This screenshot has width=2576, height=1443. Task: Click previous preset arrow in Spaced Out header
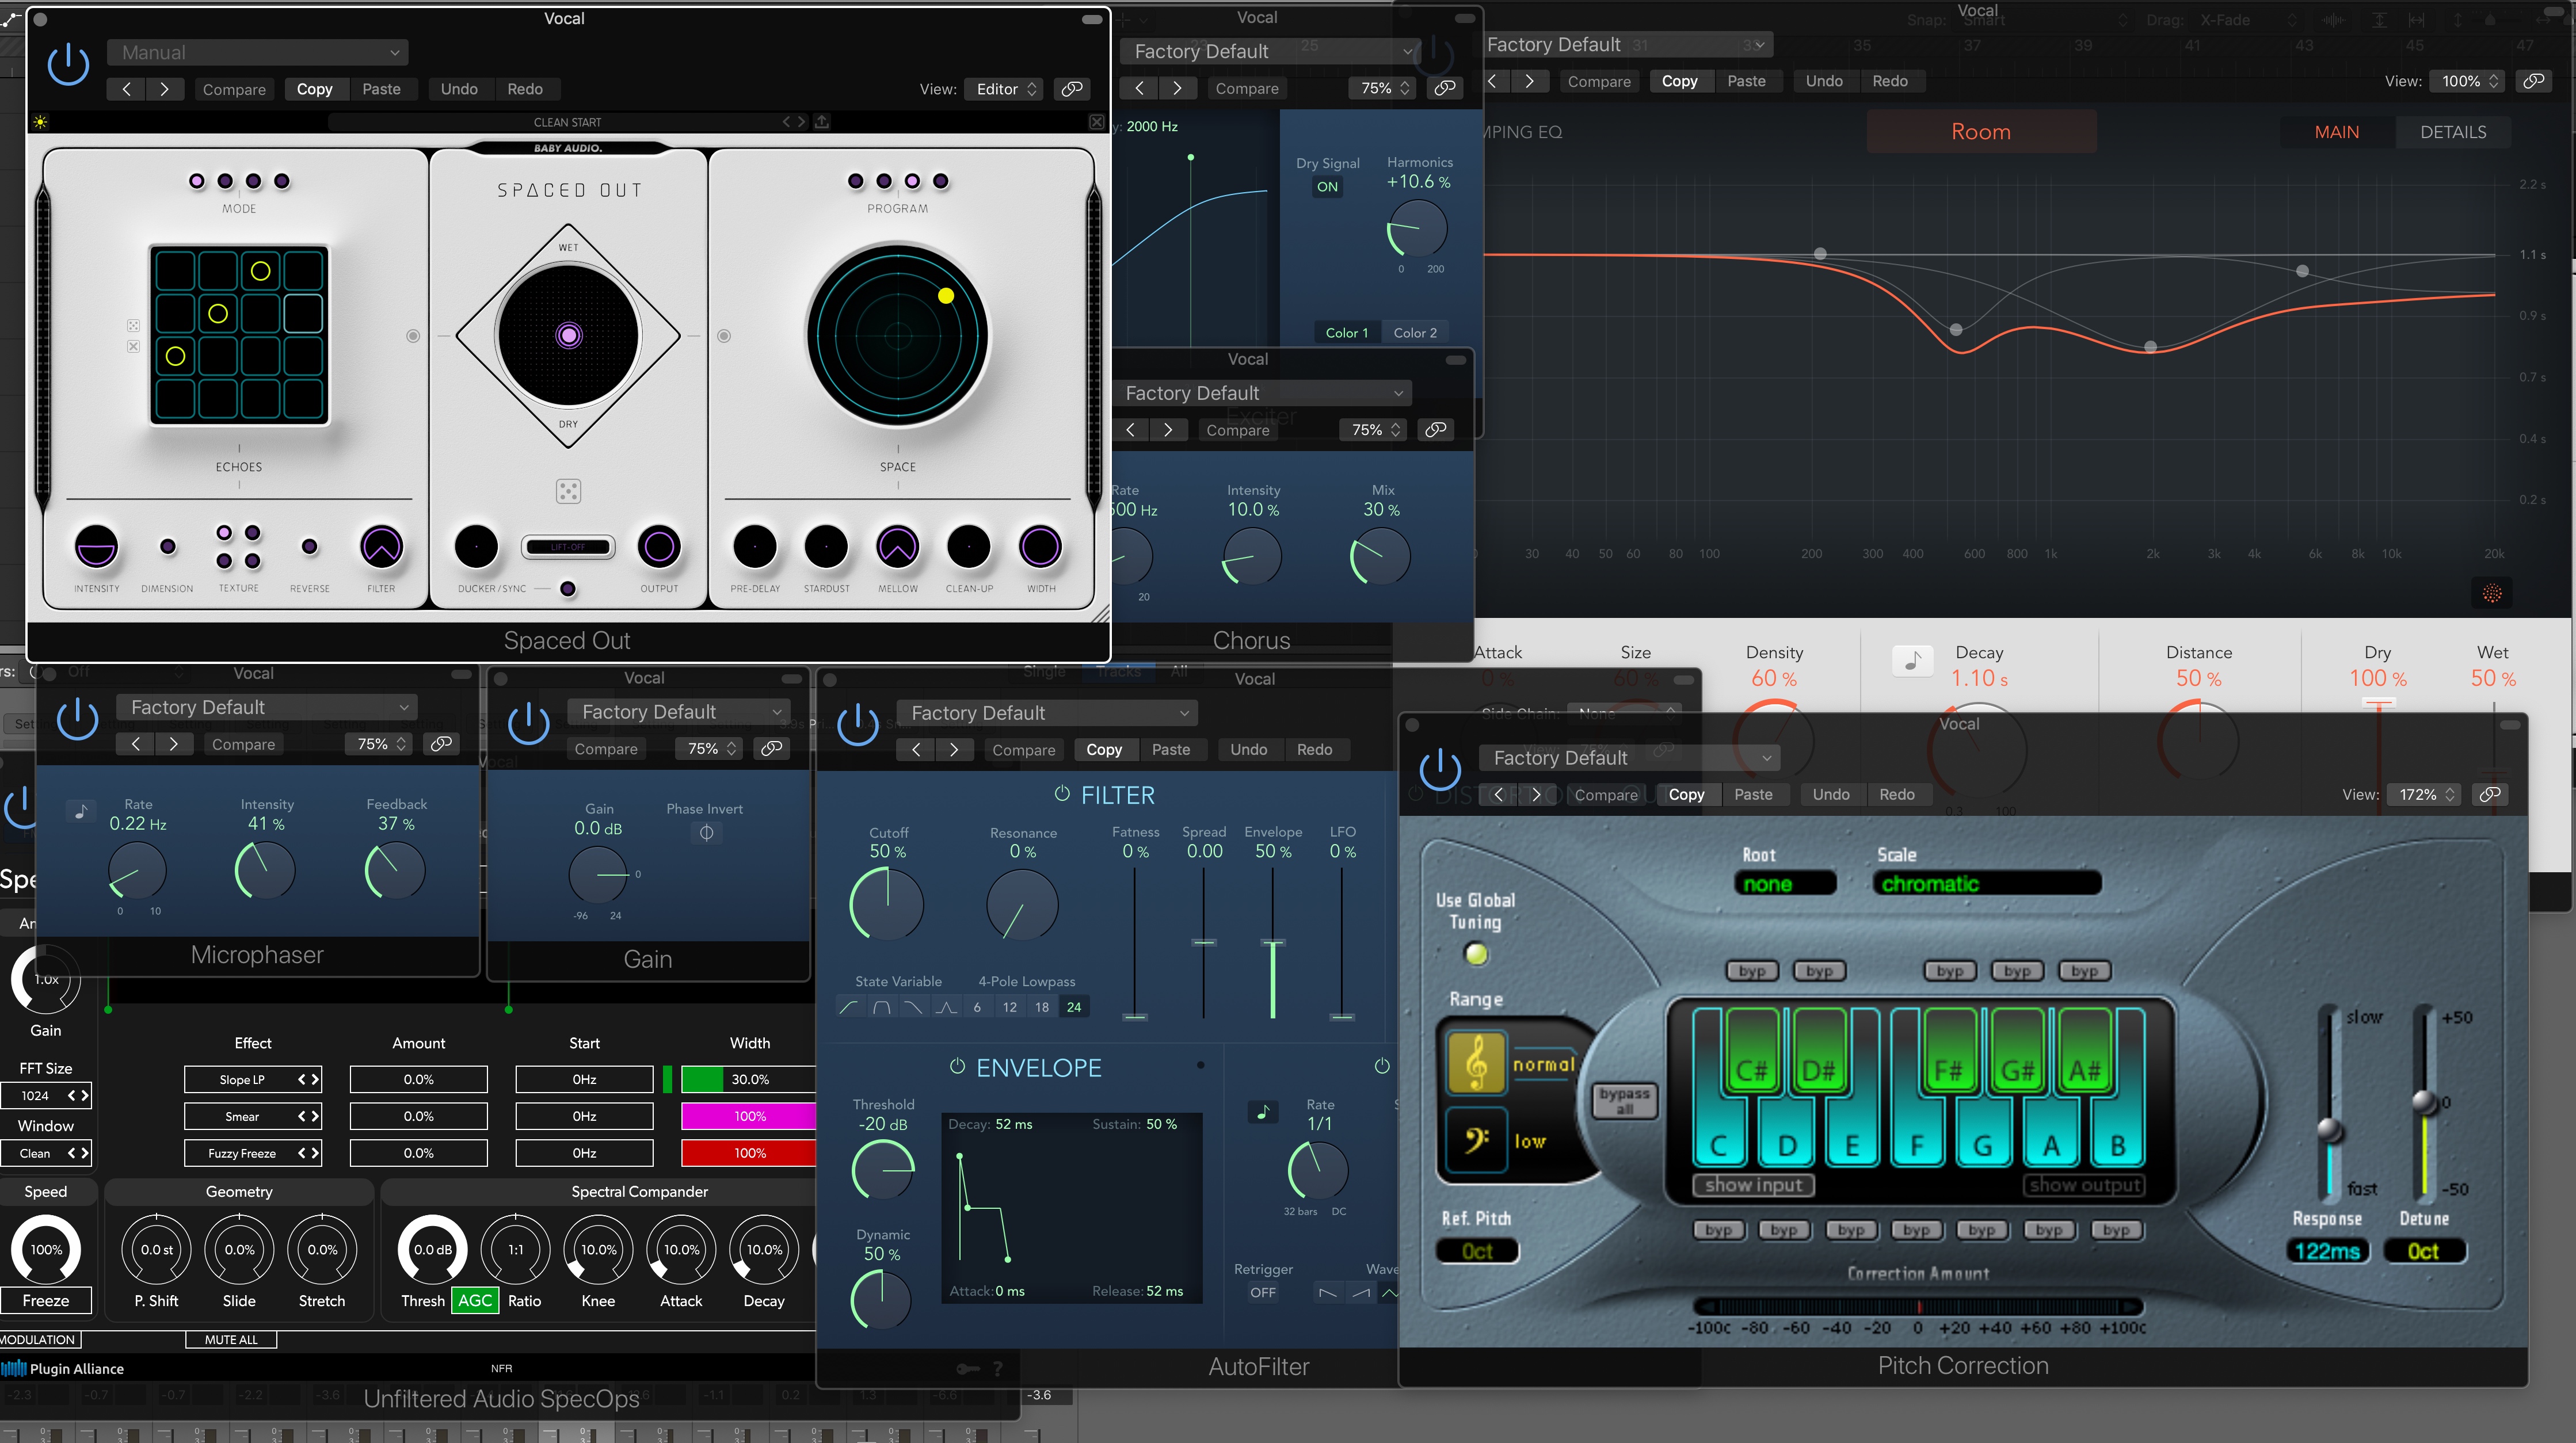tap(126, 89)
